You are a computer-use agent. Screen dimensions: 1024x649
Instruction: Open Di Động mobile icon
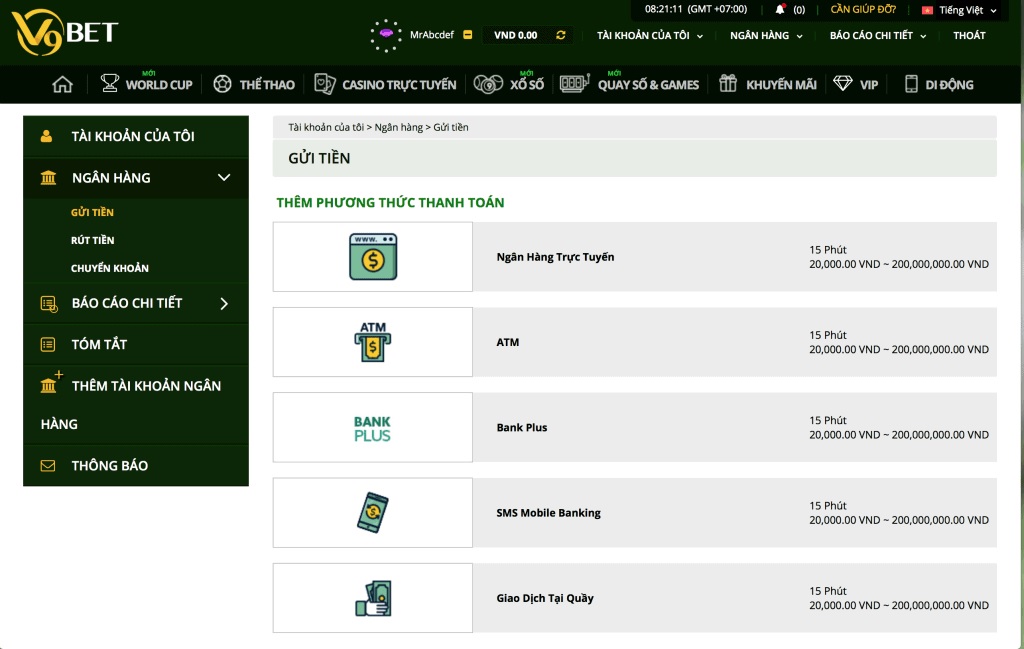908,85
